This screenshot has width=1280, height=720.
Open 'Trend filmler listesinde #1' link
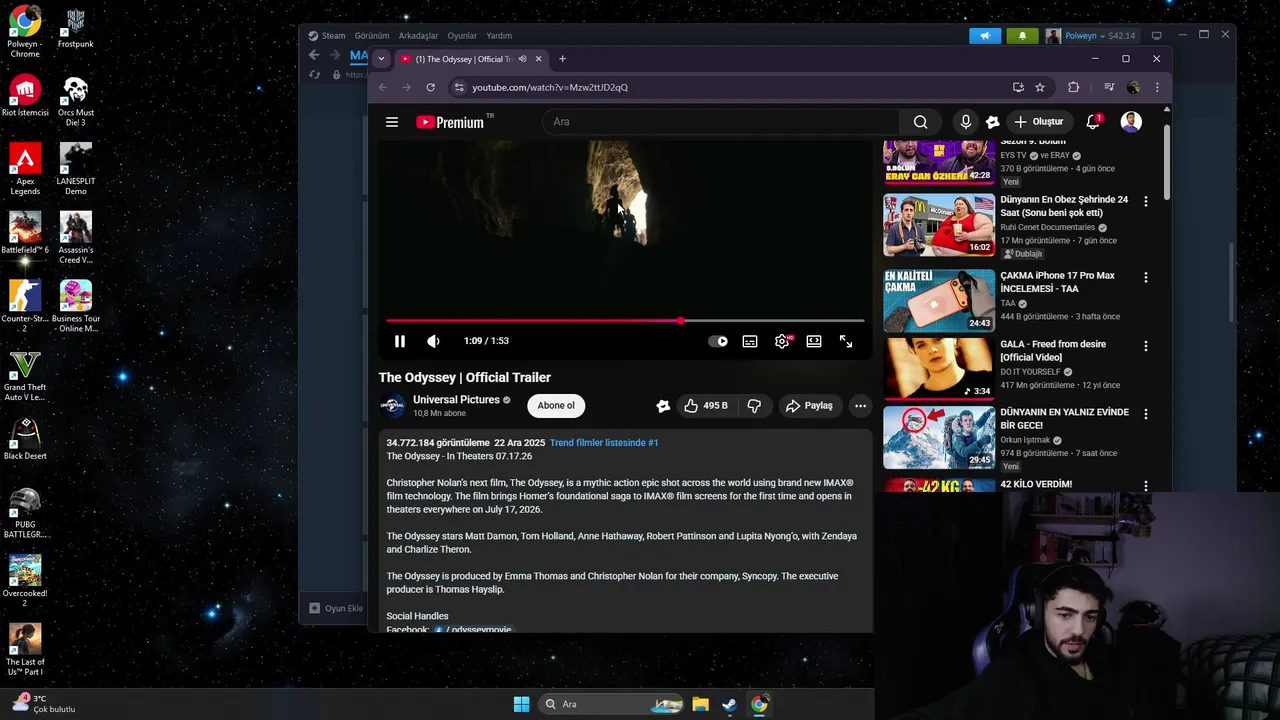point(604,443)
